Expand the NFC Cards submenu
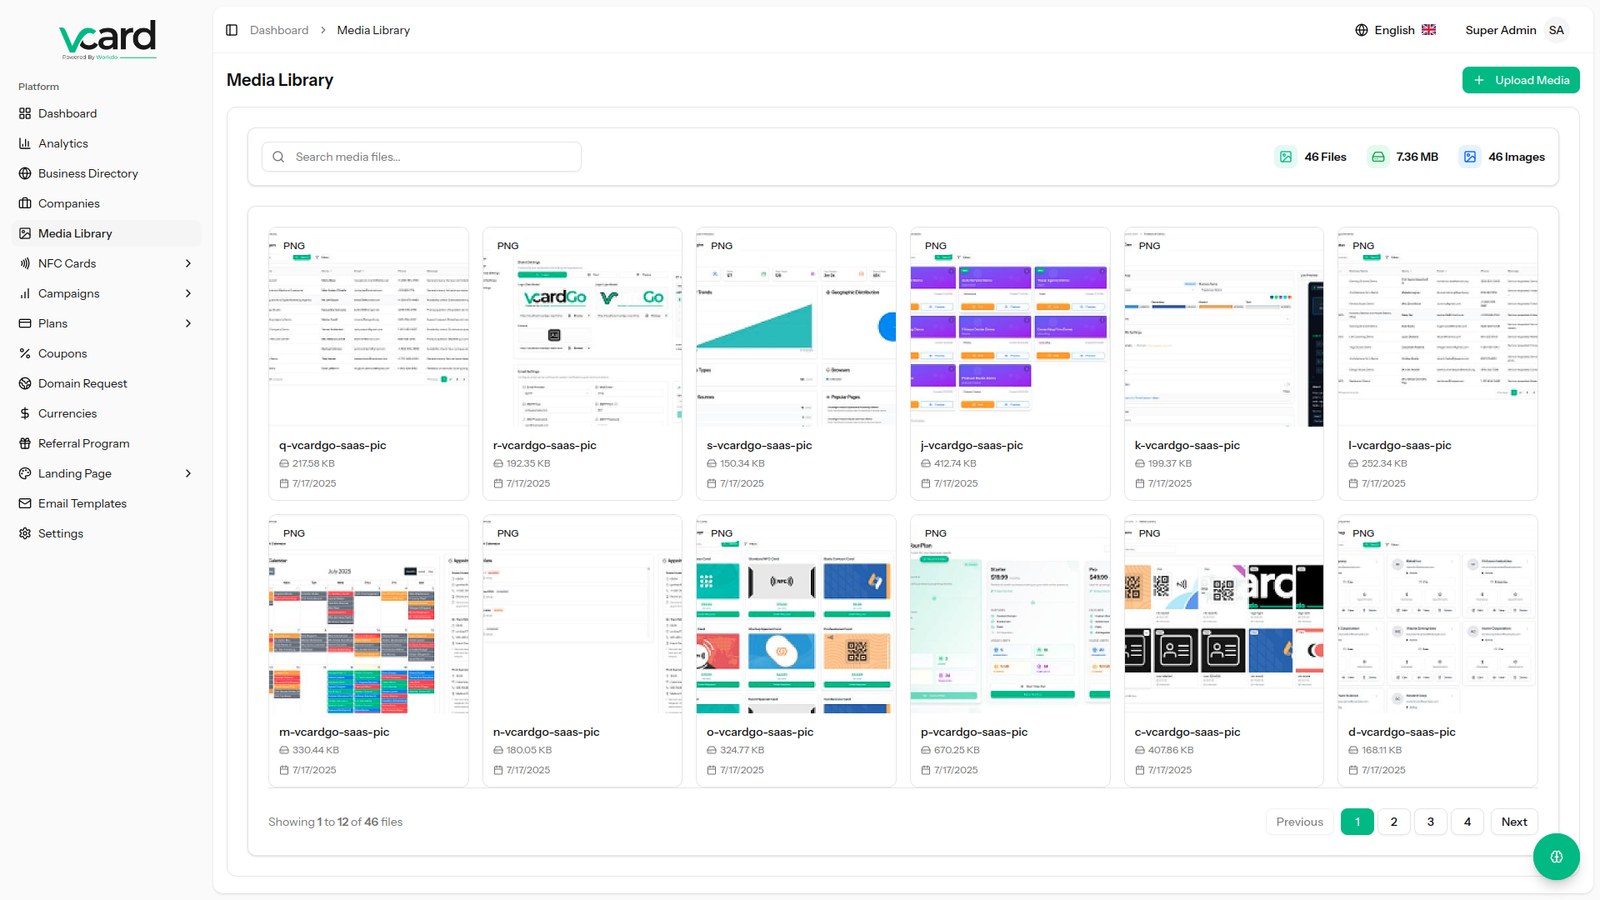The width and height of the screenshot is (1600, 900). pos(188,264)
